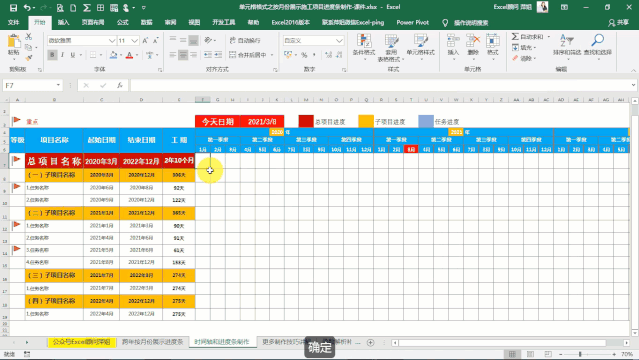This screenshot has width=639, height=360.
Task: Click the Paste clipboard icon
Action: [x=13, y=41]
